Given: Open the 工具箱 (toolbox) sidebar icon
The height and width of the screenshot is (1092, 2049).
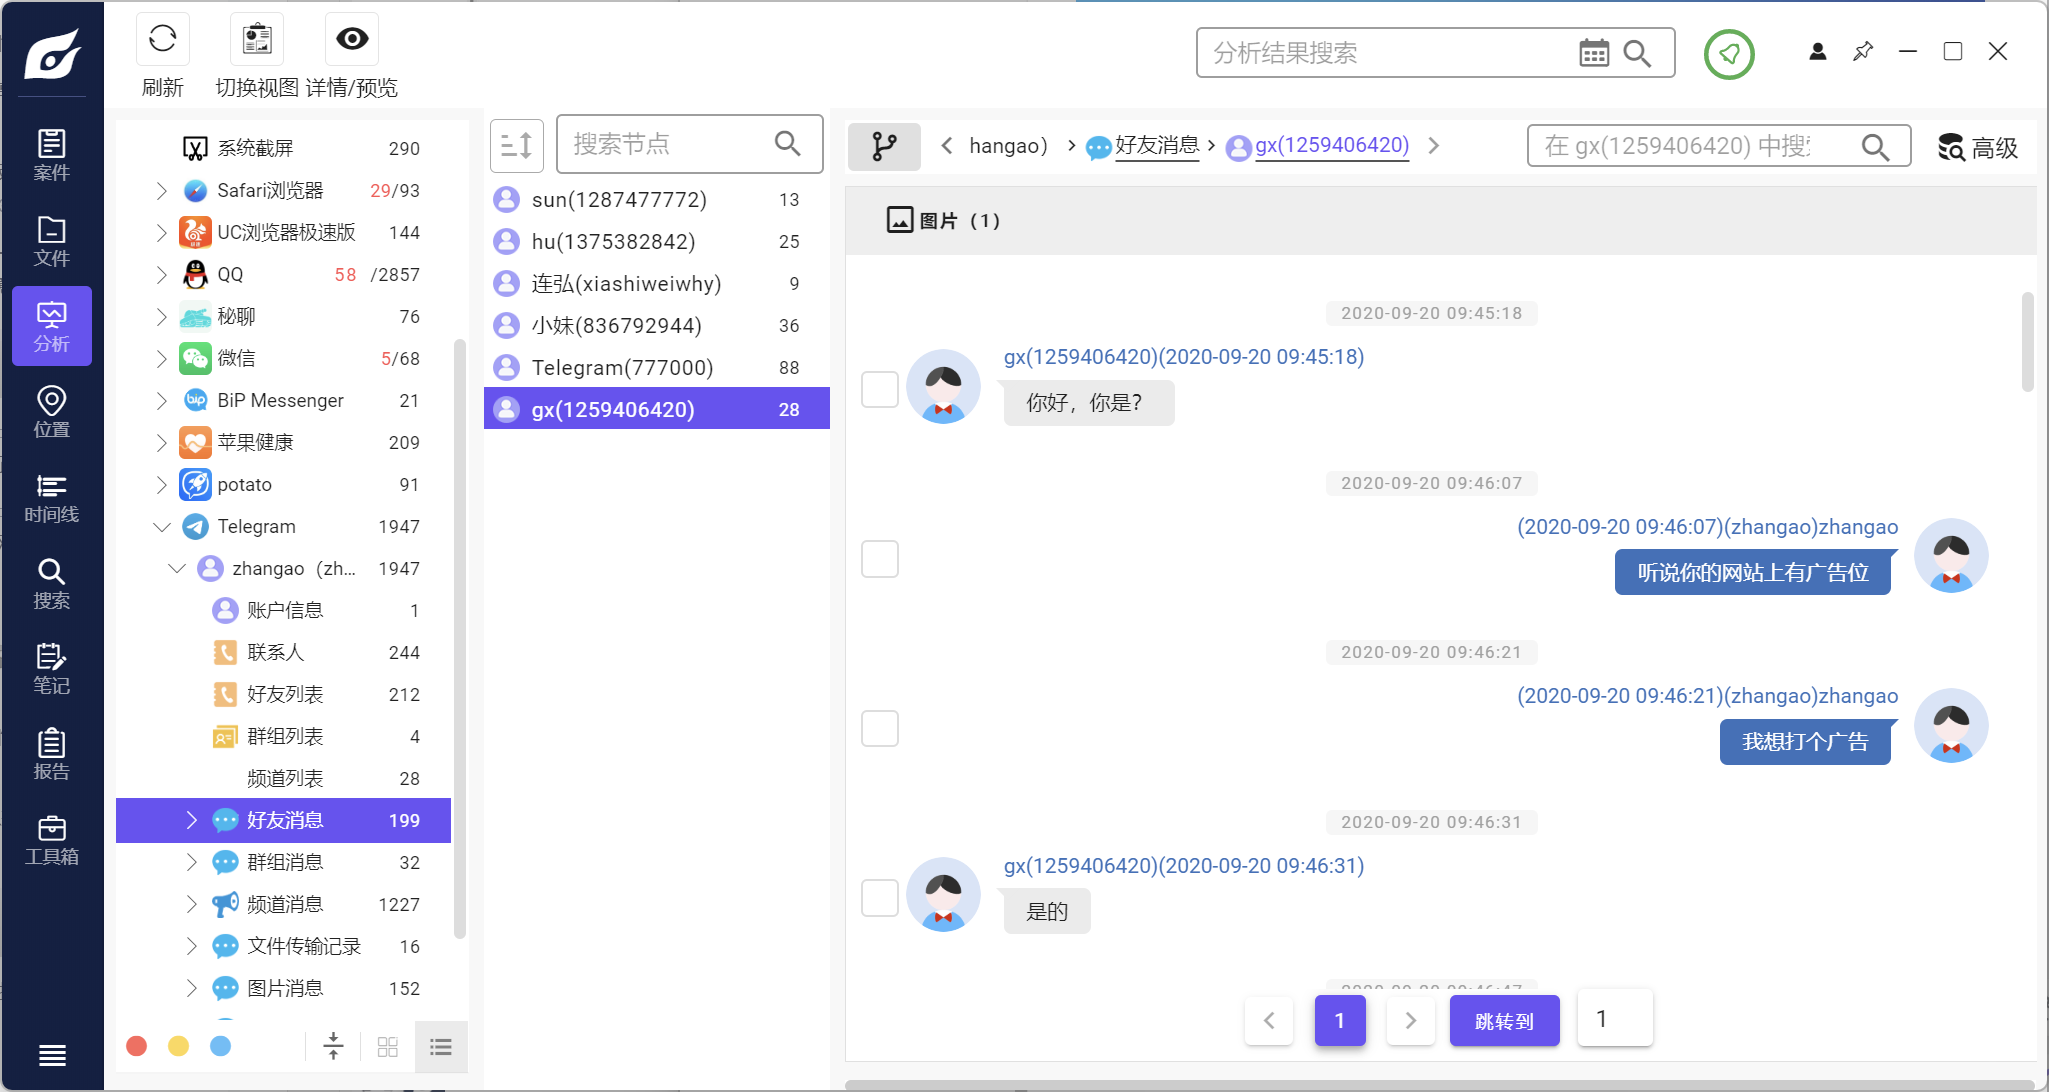Looking at the screenshot, I should (51, 840).
